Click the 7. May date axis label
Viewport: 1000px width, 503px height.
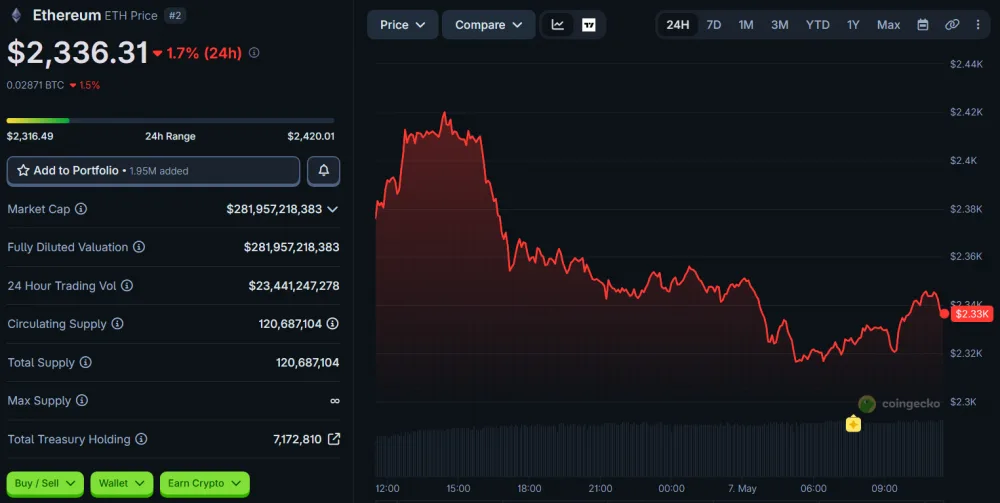(742, 488)
